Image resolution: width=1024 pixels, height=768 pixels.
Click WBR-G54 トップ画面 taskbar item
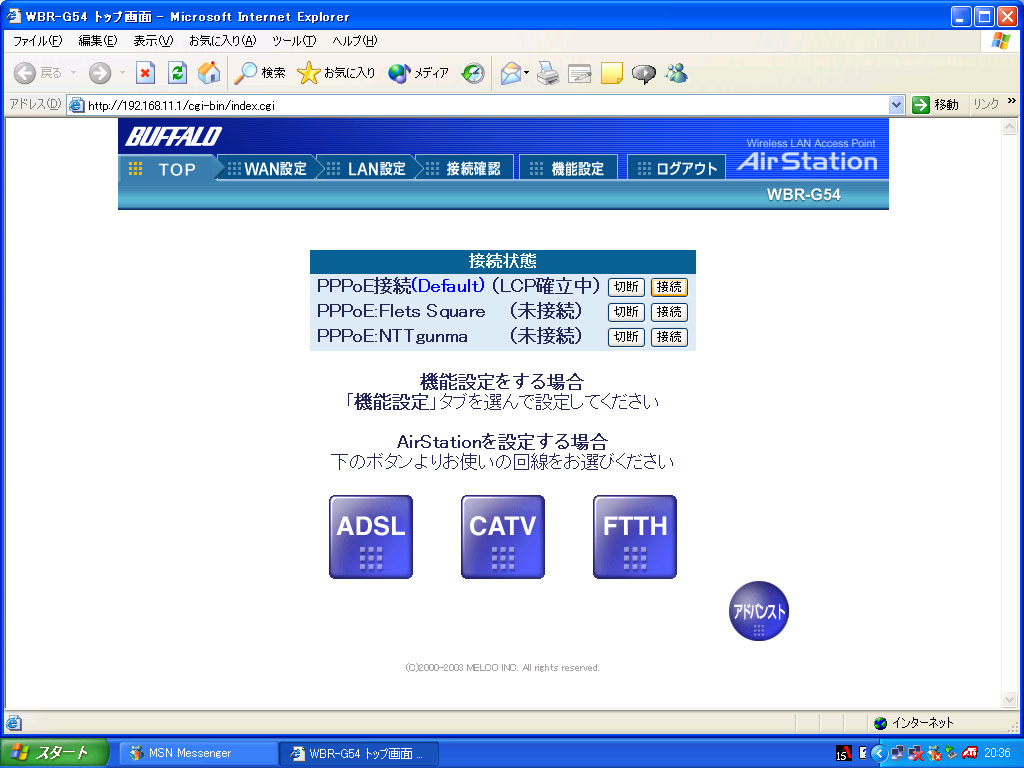(x=360, y=753)
